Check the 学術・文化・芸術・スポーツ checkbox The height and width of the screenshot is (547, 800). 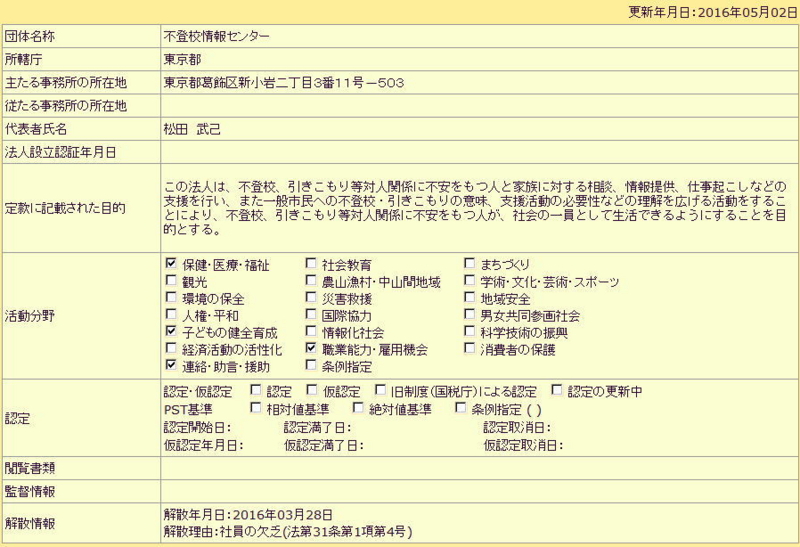click(x=470, y=280)
